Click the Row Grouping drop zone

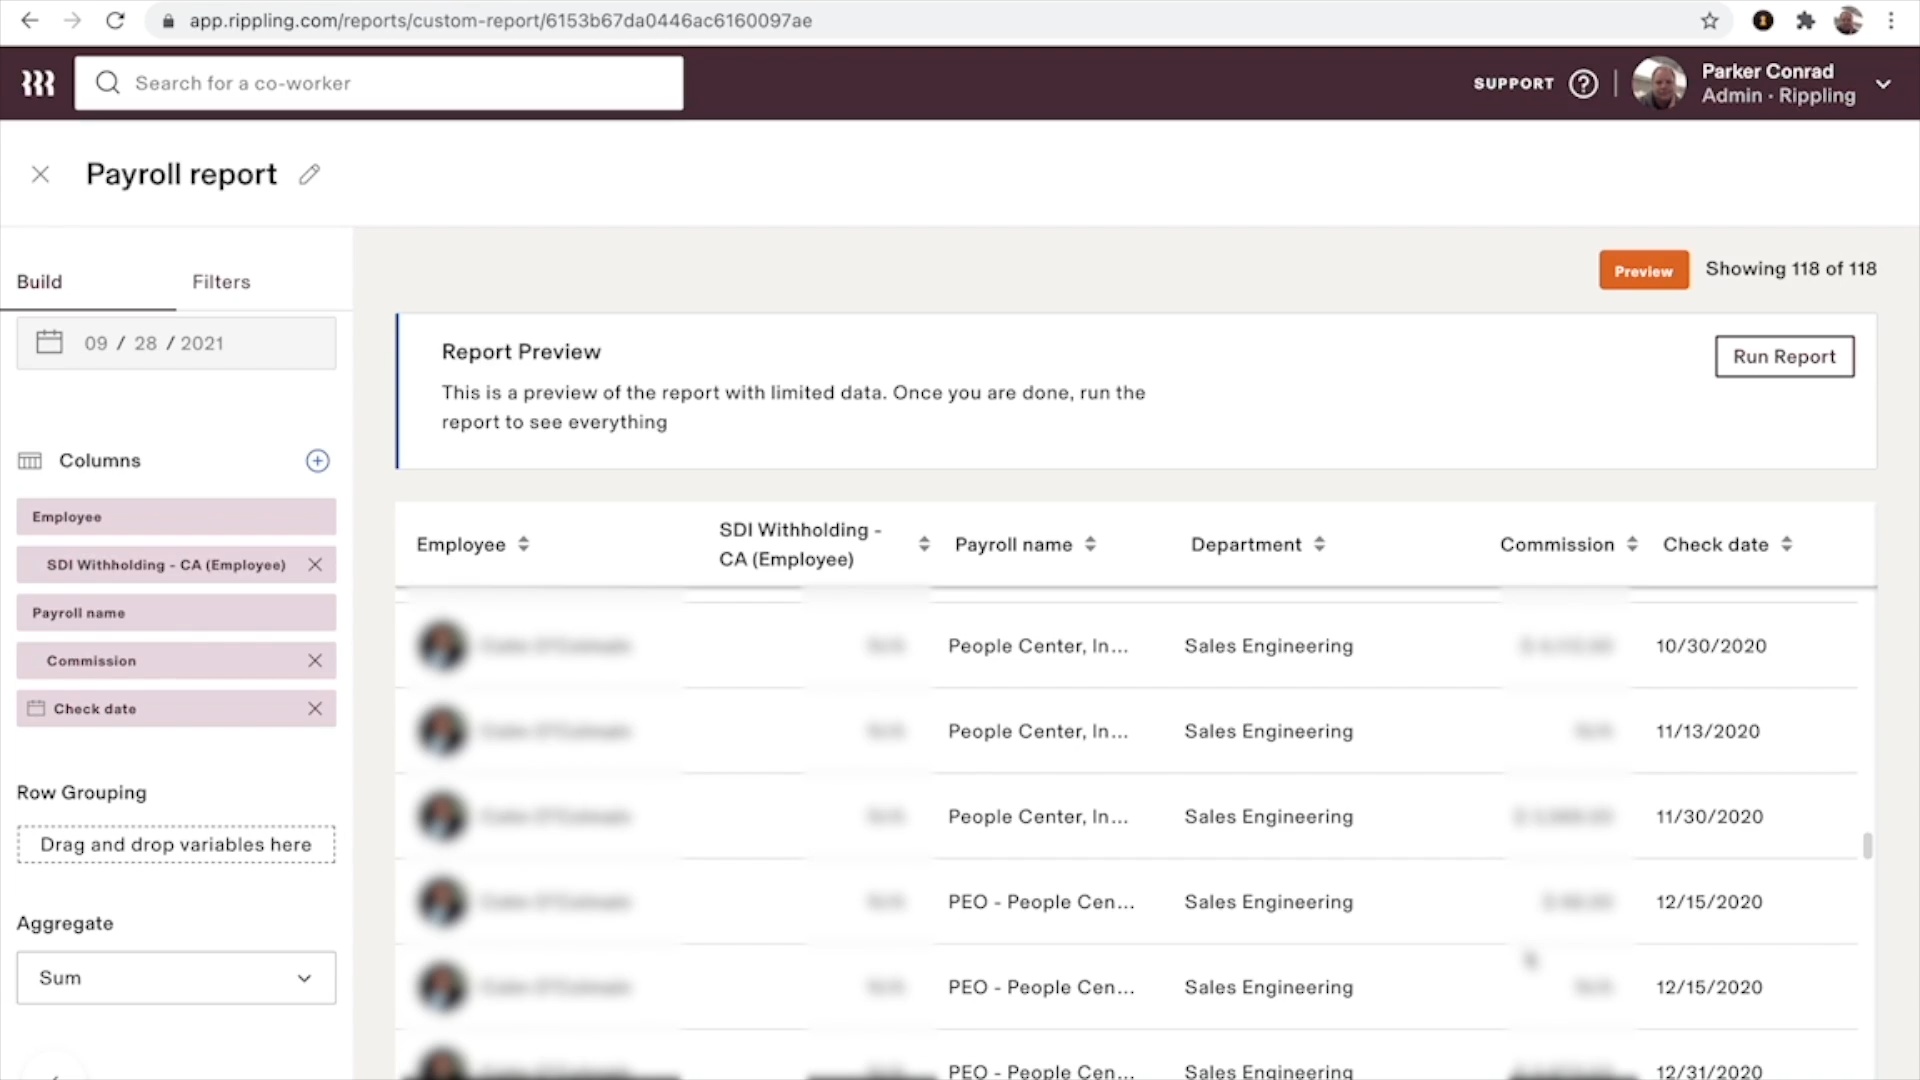click(176, 845)
